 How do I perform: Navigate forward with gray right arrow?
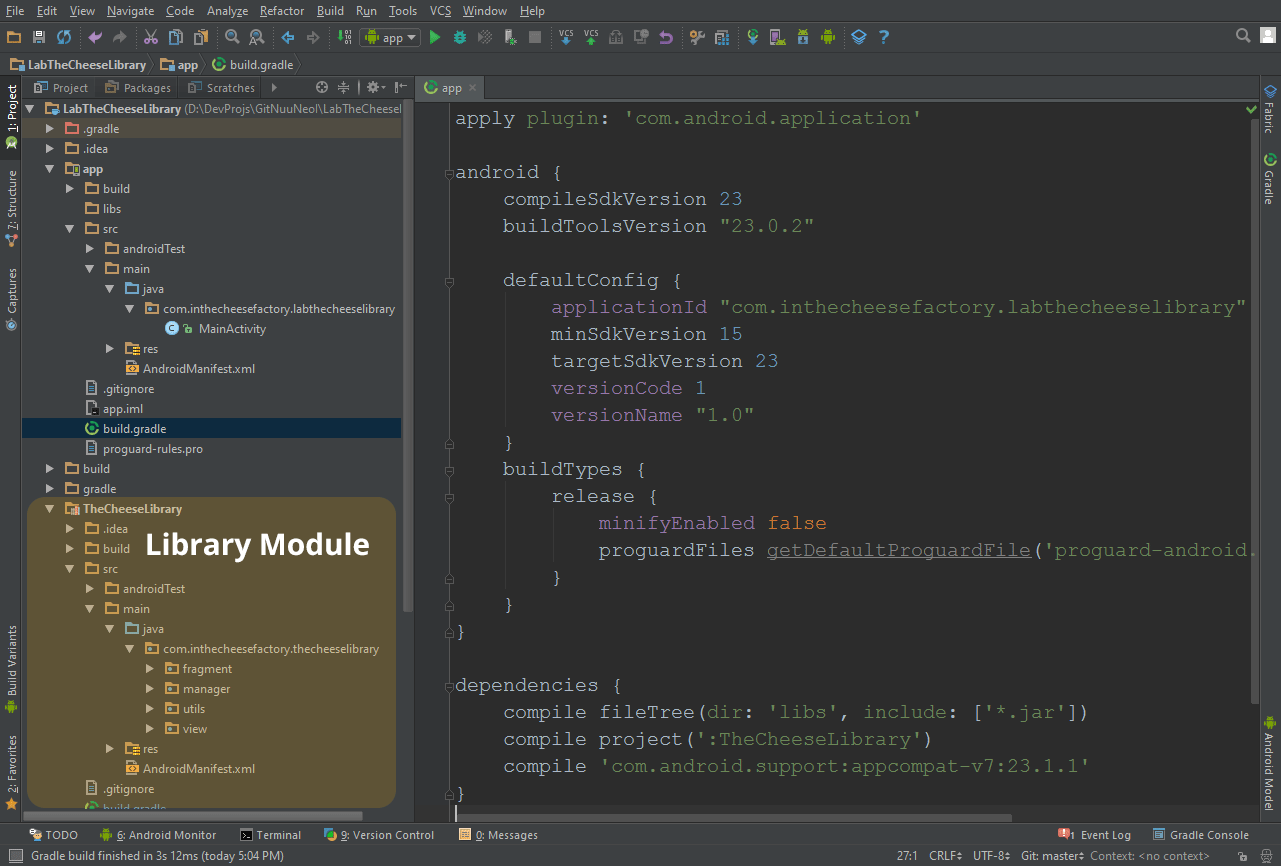(313, 37)
